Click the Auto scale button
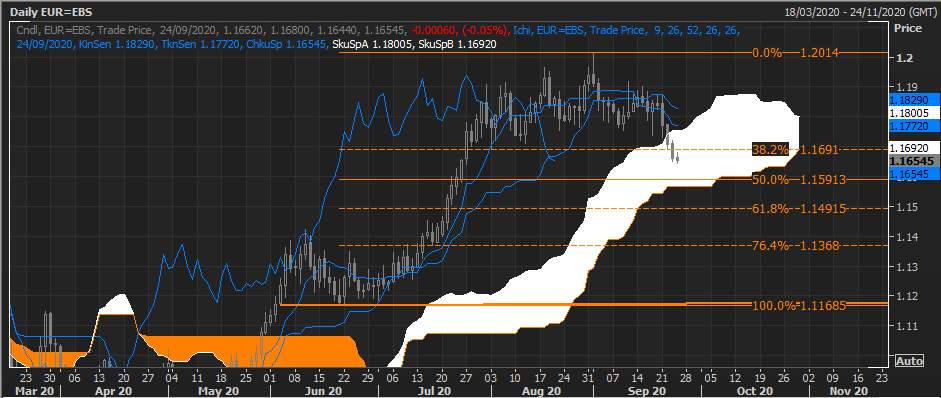The image size is (941, 398). 909,361
